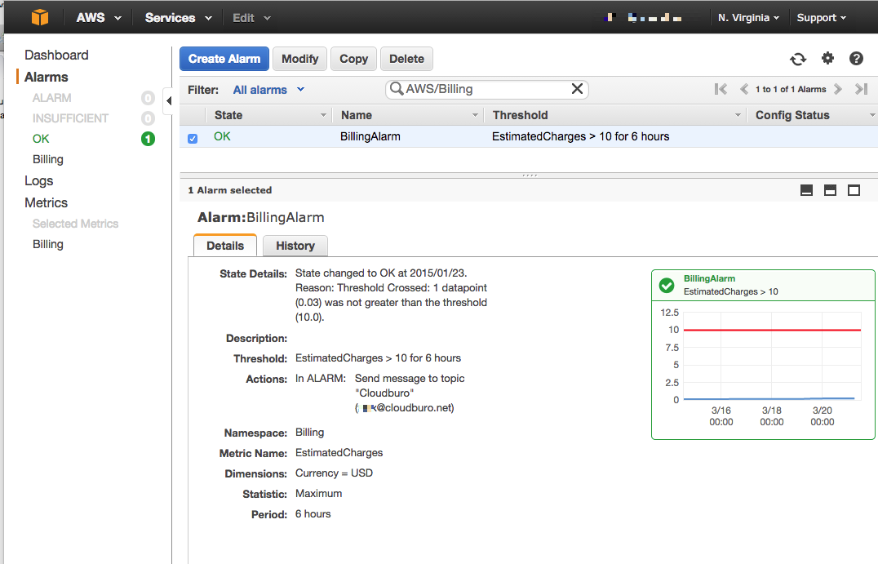
Task: Open the N. Virginia region dropdown
Action: click(750, 18)
